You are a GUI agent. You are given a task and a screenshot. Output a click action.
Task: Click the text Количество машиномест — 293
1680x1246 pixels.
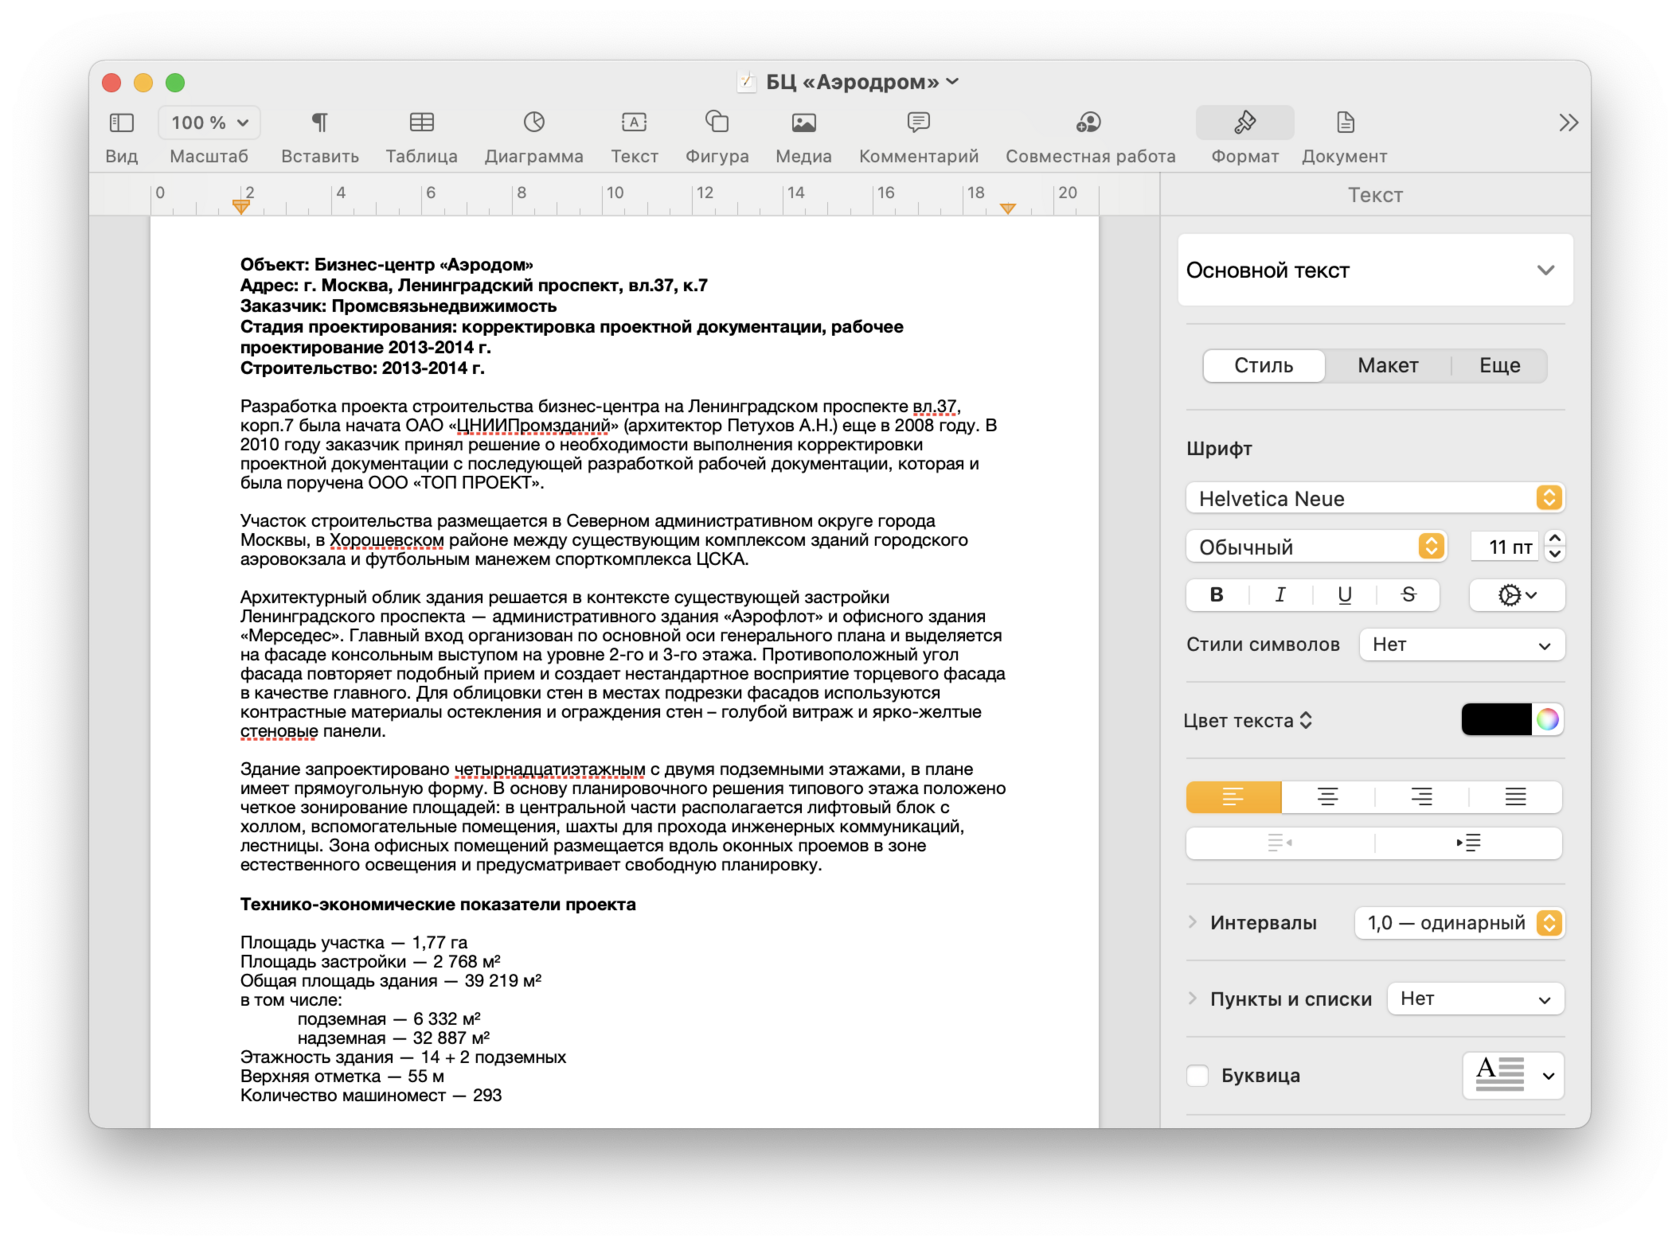[371, 1095]
